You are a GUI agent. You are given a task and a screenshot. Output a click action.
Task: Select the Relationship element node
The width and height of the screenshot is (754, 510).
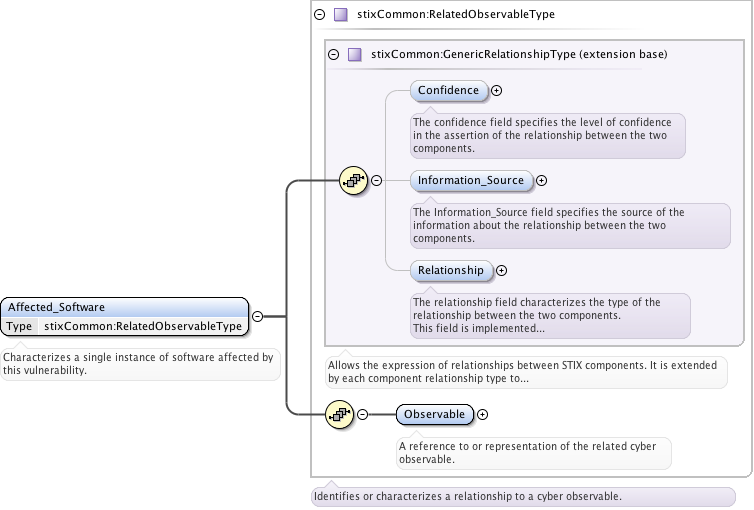(450, 270)
